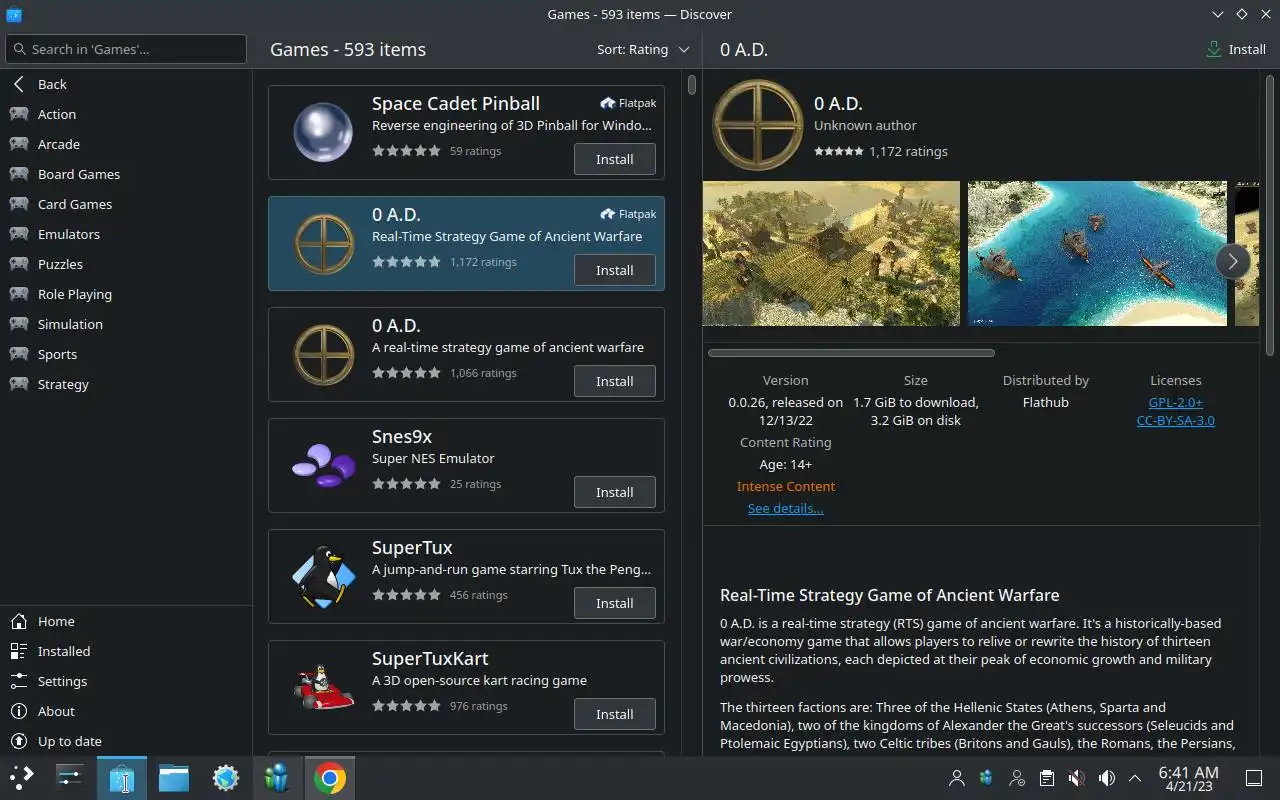Install SuperTuxKart
This screenshot has width=1280, height=800.
click(x=615, y=714)
